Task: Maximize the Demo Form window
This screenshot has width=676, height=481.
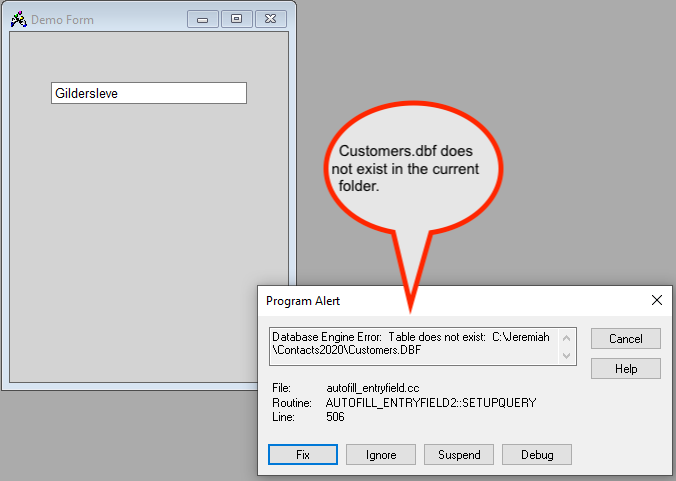Action: (x=237, y=19)
